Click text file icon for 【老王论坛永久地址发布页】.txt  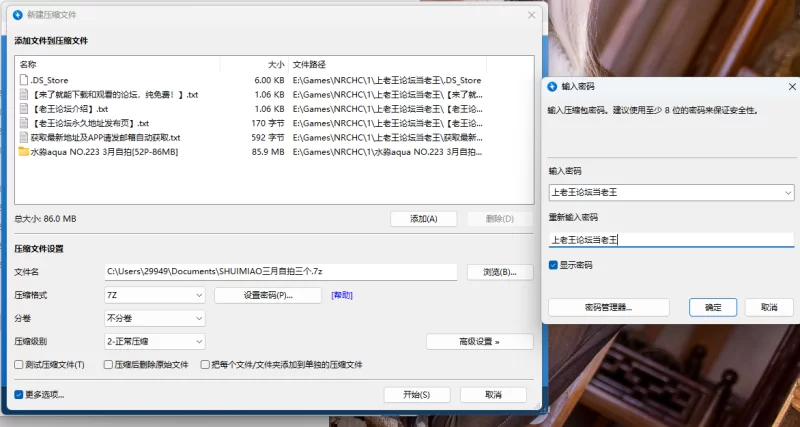23,123
